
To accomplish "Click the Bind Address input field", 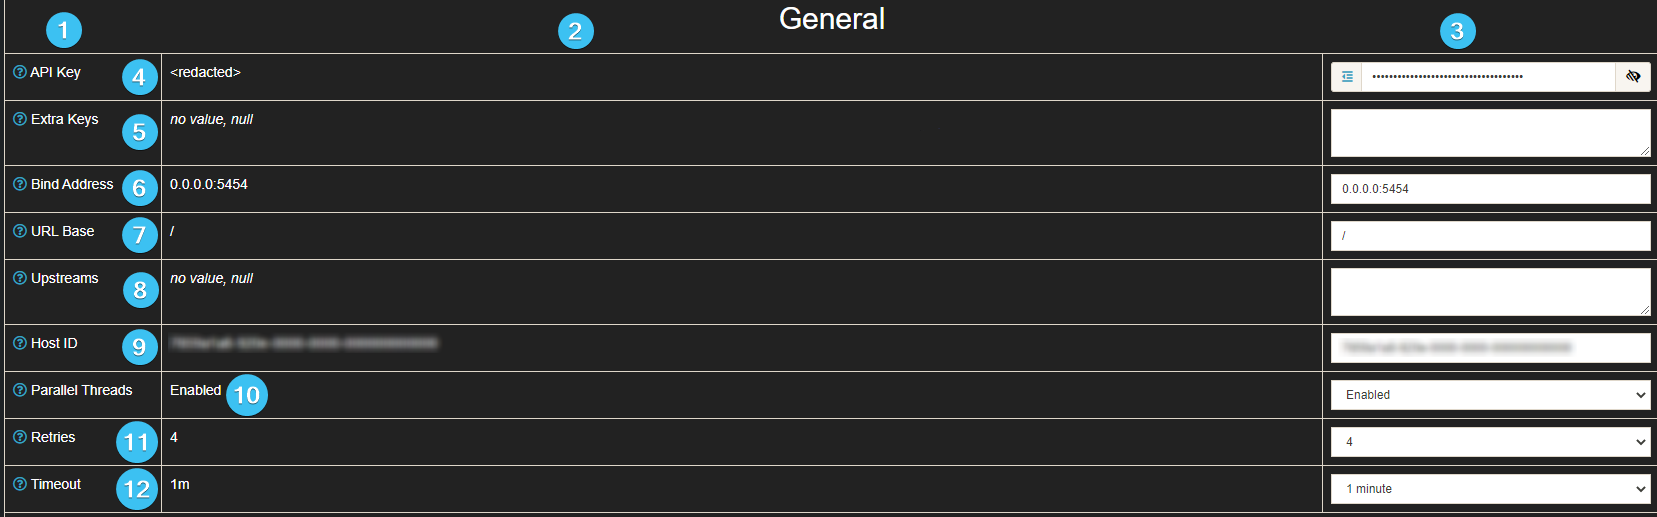I will pyautogui.click(x=1490, y=189).
